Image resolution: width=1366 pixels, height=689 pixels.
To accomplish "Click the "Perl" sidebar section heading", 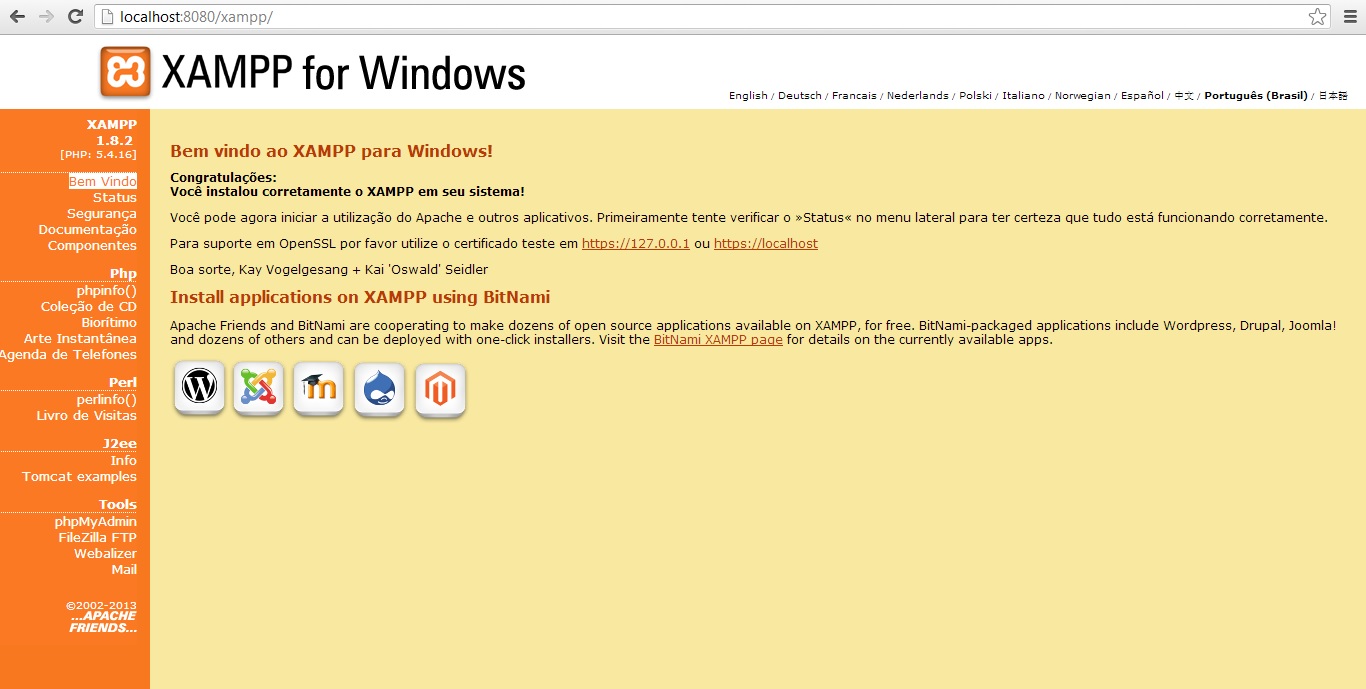I will 123,383.
